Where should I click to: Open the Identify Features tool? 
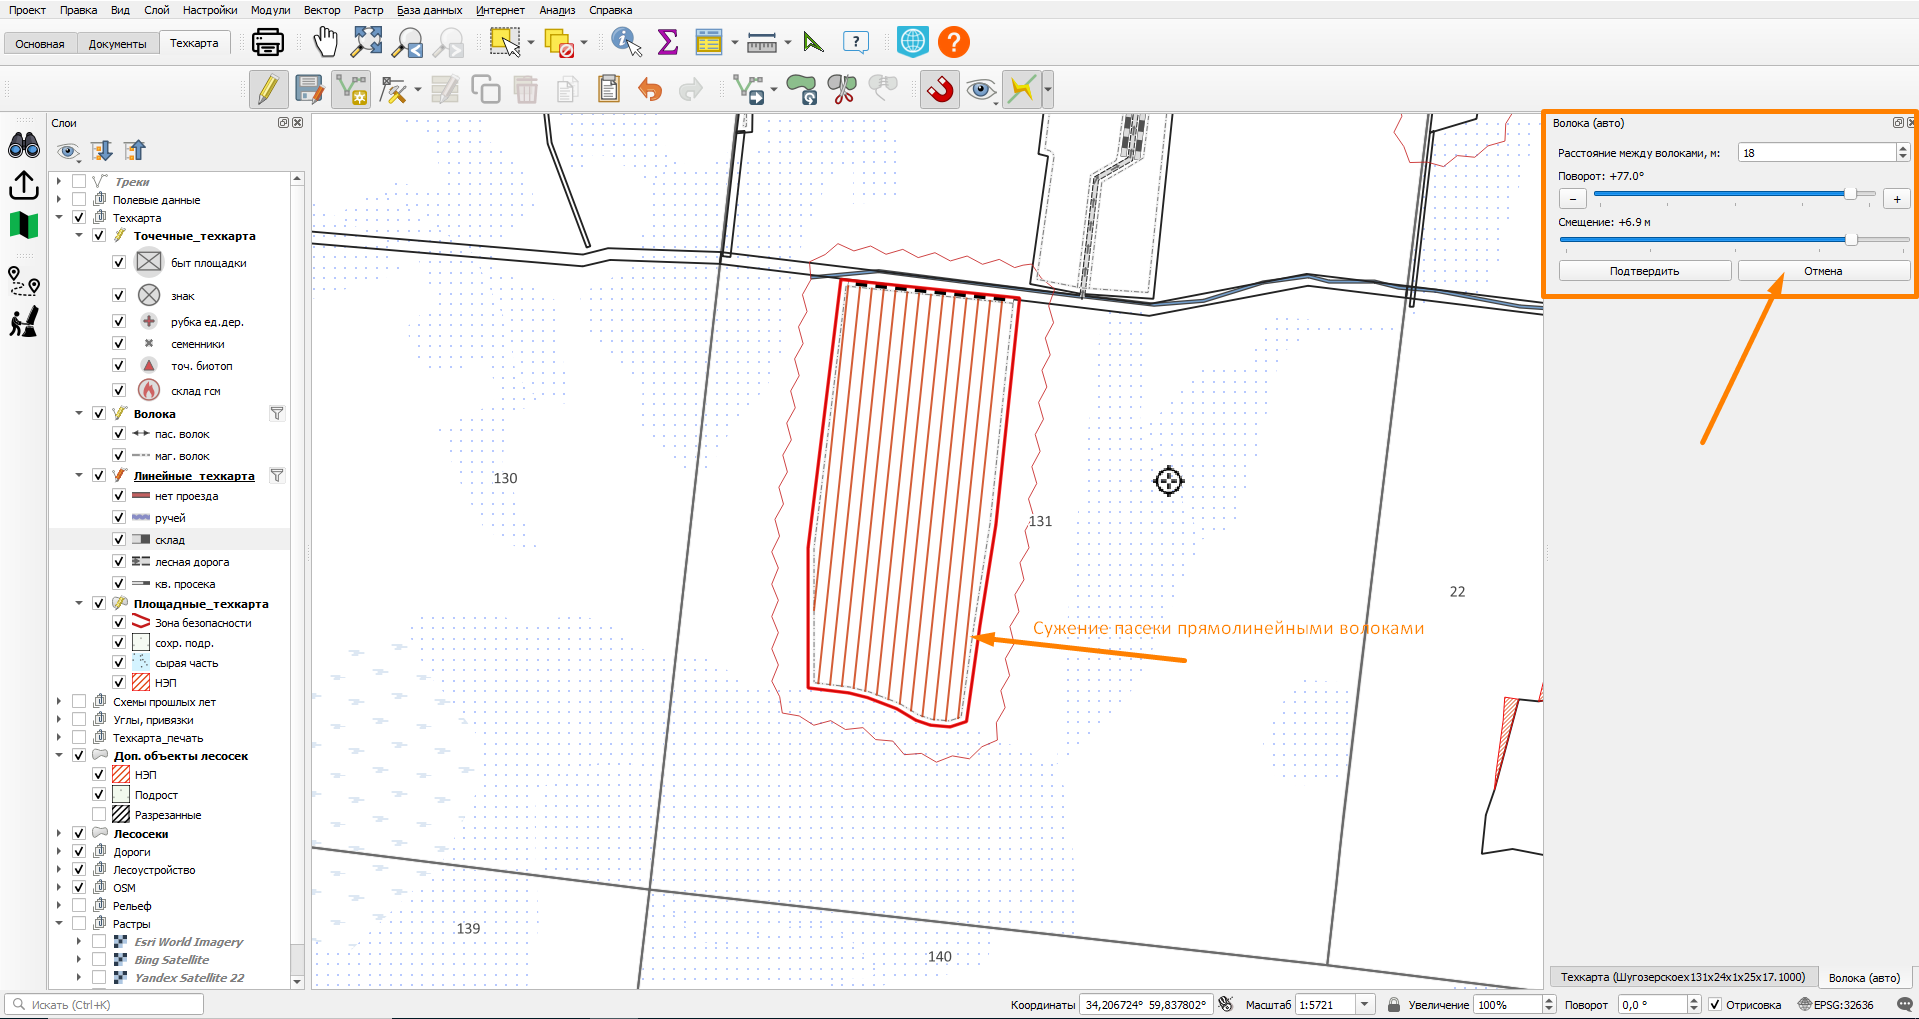[626, 42]
